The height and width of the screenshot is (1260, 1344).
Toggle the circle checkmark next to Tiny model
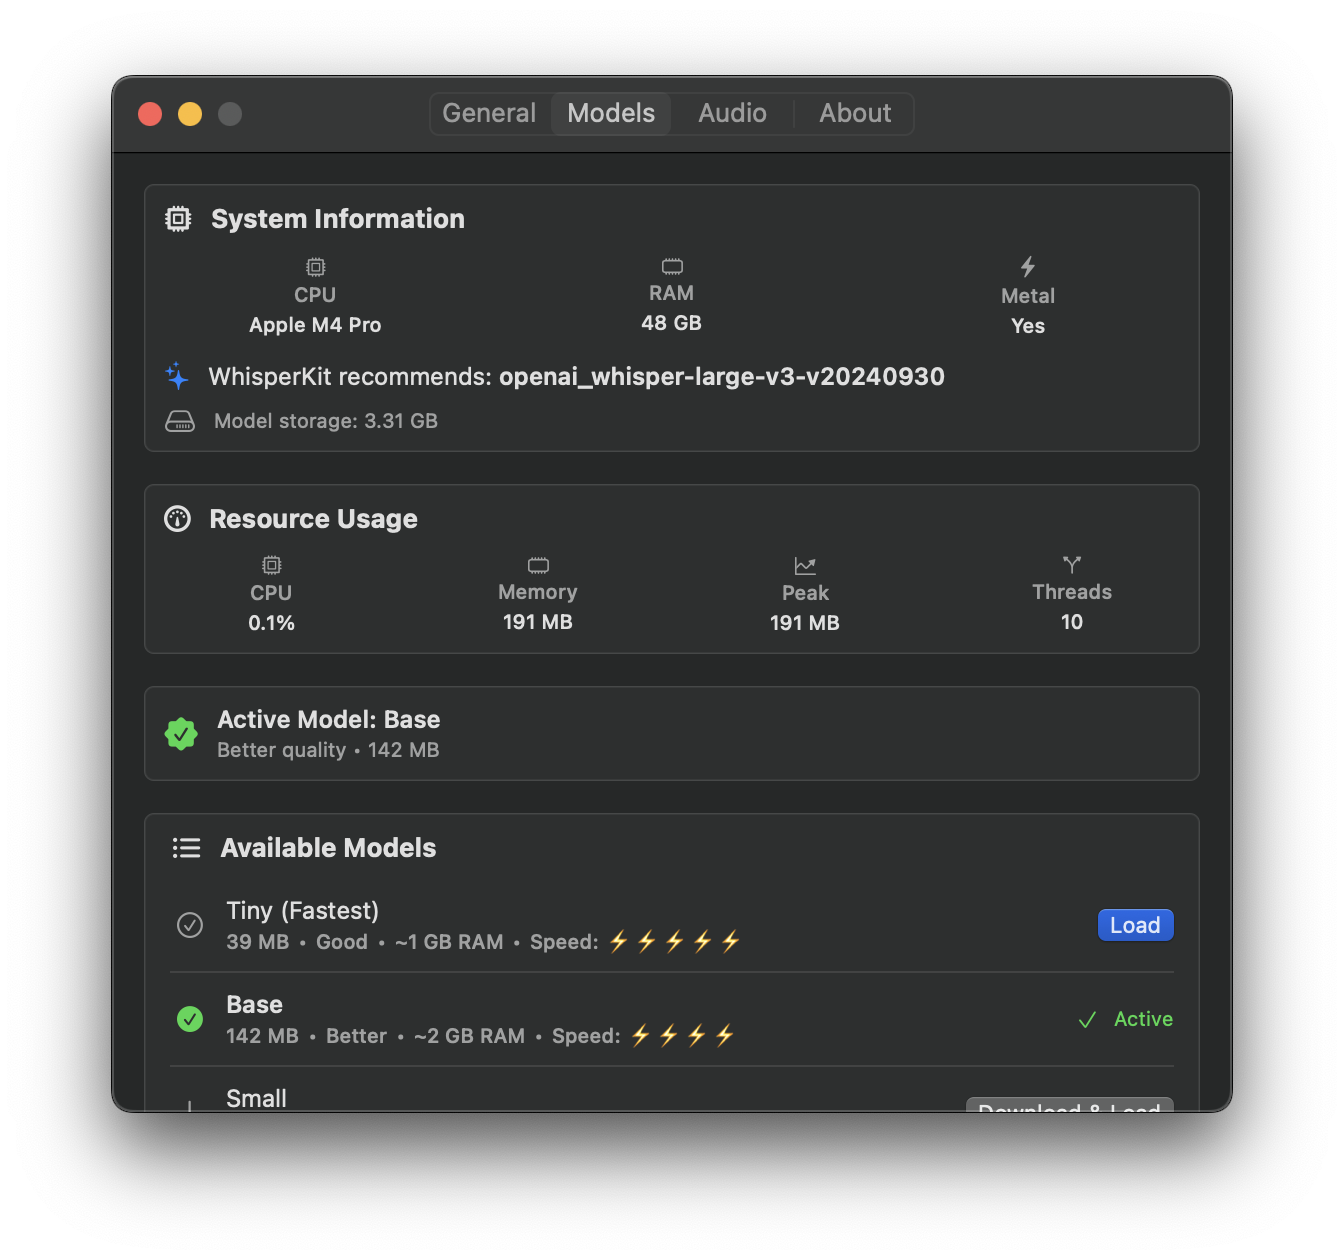click(190, 925)
